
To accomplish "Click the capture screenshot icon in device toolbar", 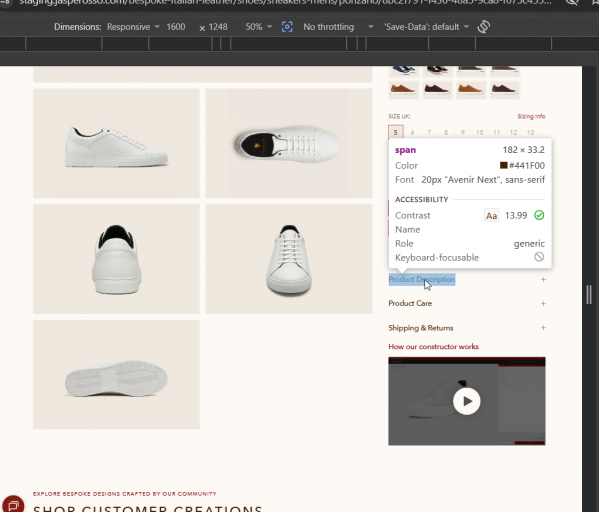I will coord(287,27).
